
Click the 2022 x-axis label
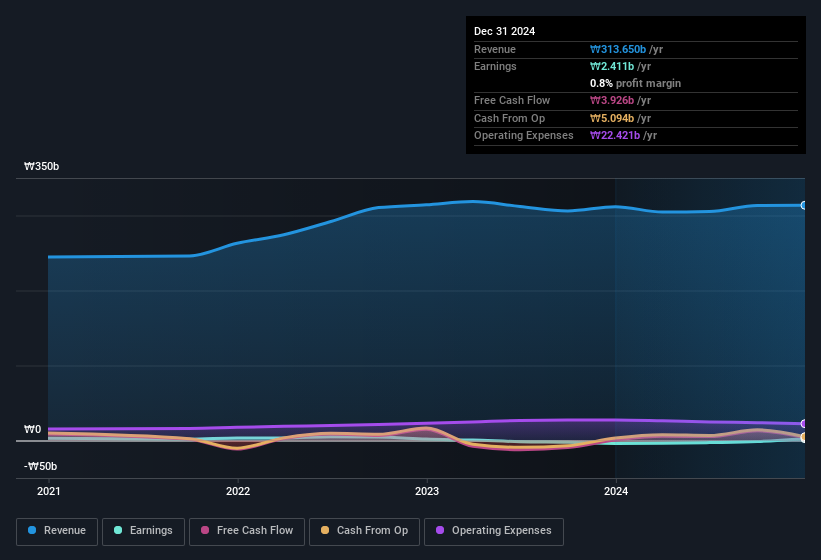[238, 491]
